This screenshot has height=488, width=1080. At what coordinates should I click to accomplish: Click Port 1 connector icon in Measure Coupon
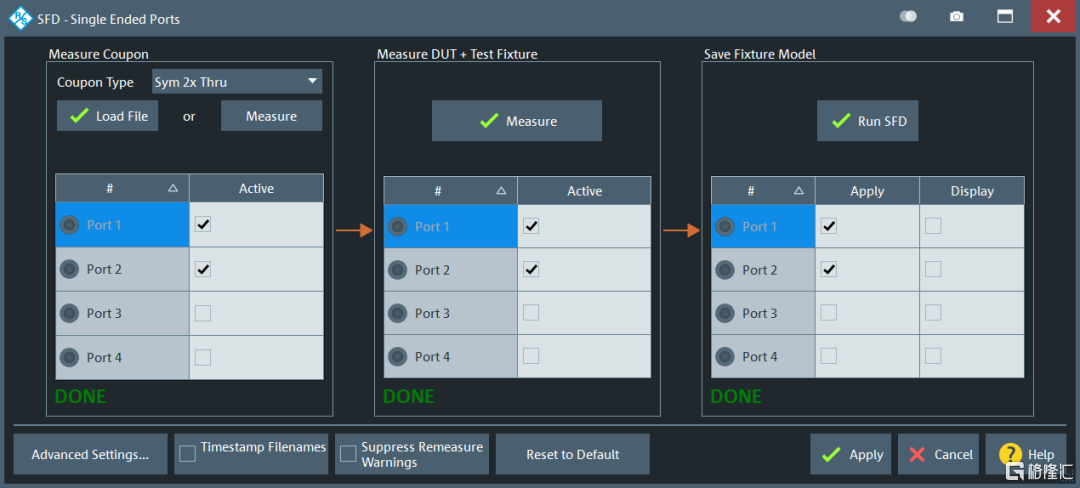coord(69,225)
